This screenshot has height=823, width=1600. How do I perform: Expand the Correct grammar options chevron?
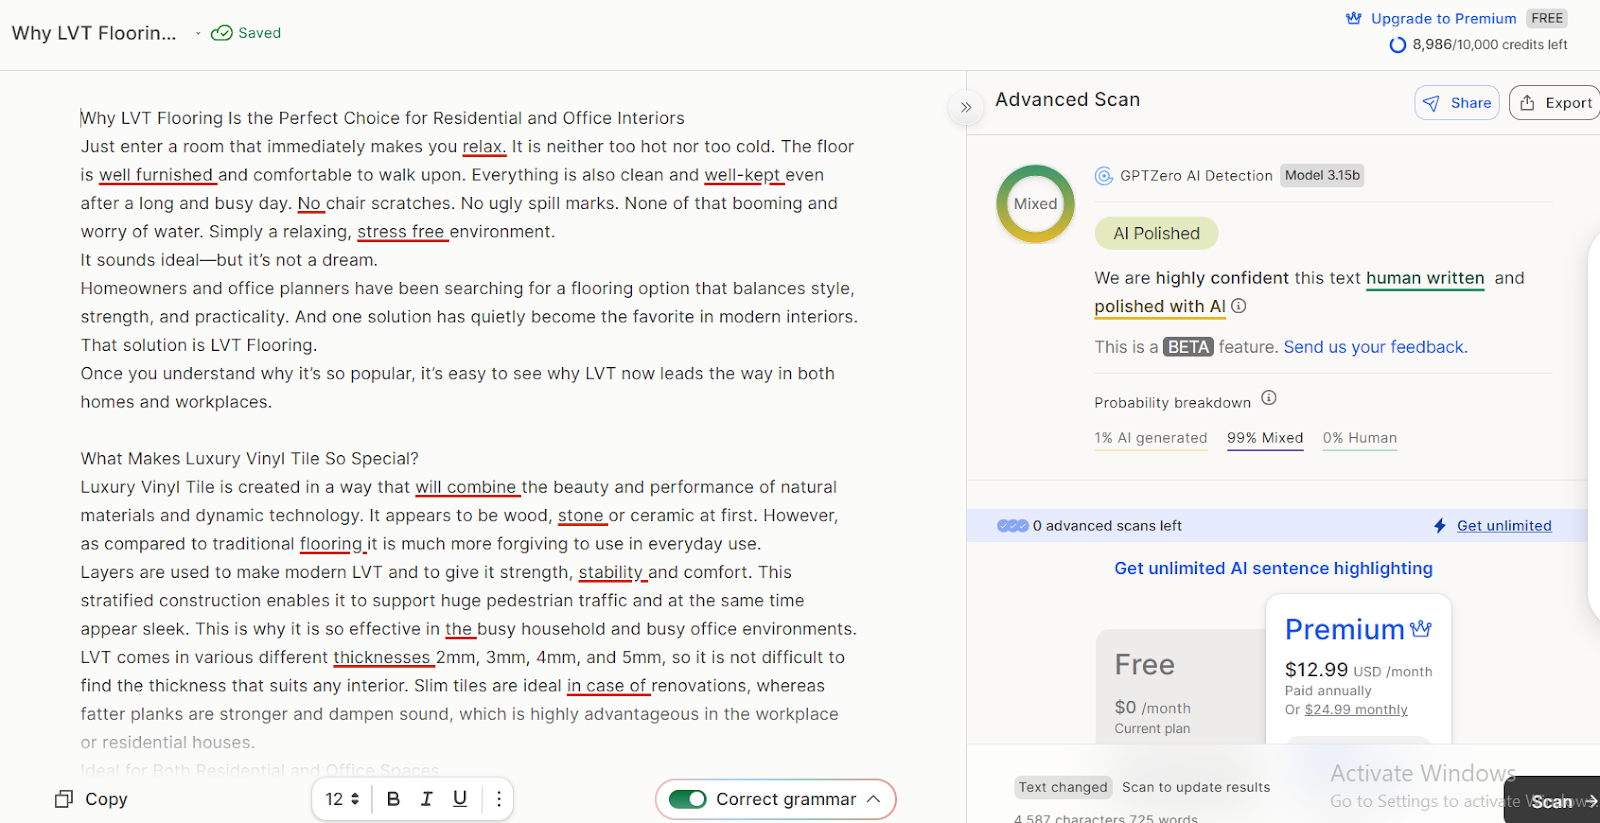873,799
